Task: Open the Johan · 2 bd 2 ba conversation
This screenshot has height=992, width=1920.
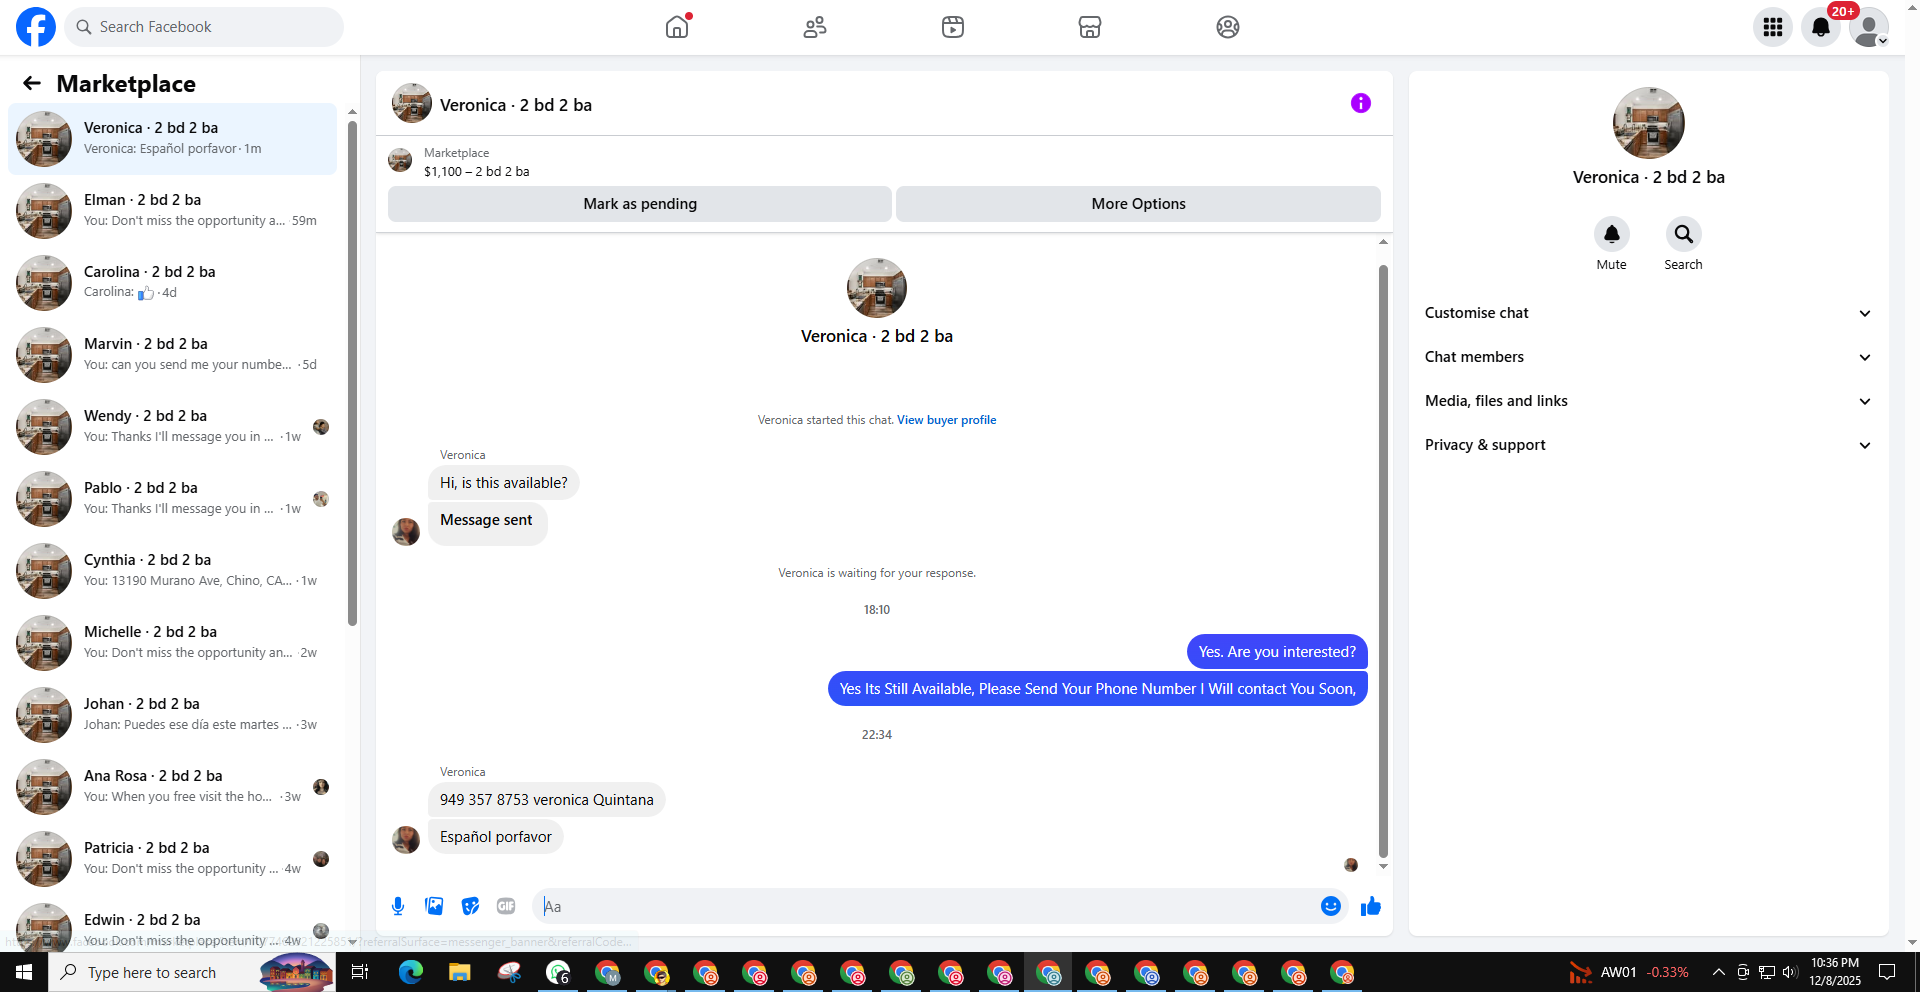Action: click(172, 714)
